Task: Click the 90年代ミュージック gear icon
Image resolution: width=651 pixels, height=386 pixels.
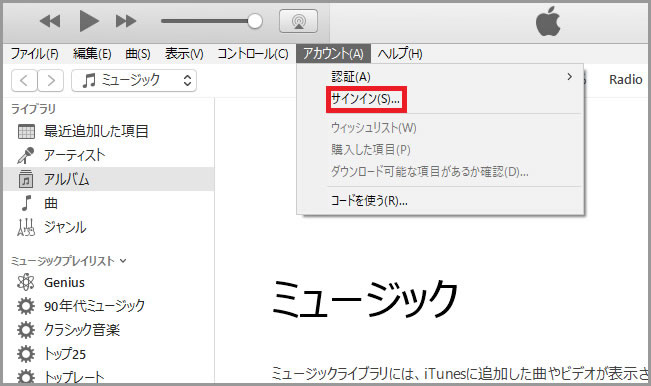Action: click(x=26, y=306)
